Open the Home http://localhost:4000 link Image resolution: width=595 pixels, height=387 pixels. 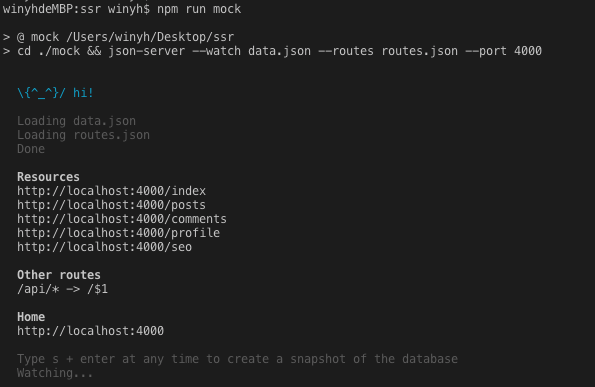point(90,331)
